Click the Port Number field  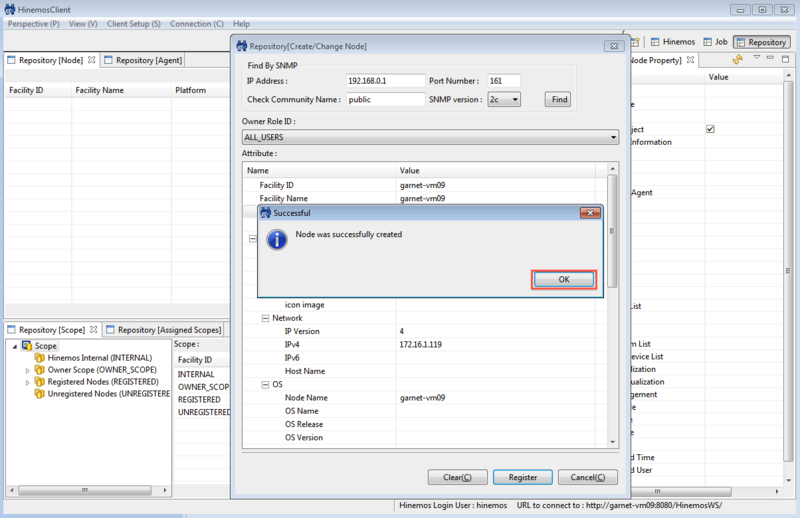(x=504, y=81)
